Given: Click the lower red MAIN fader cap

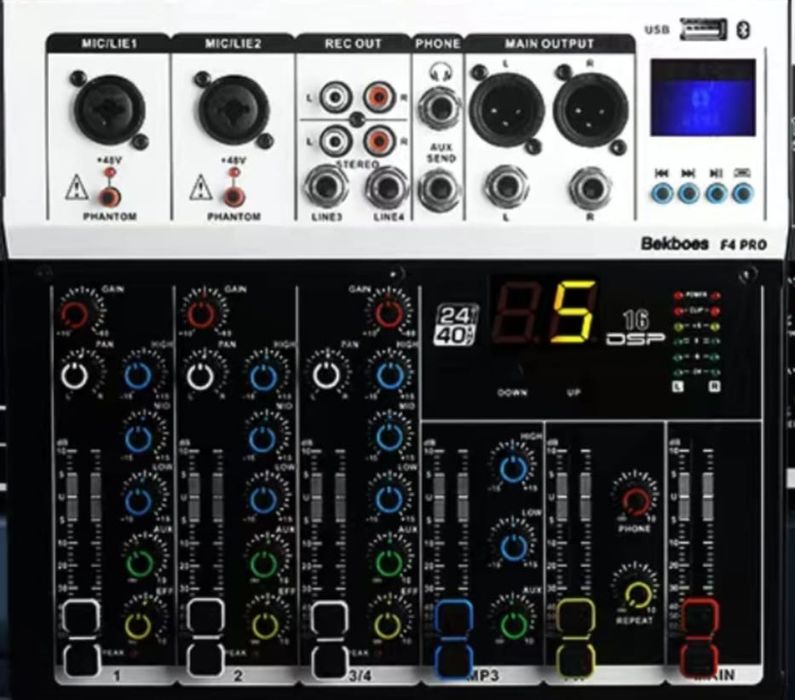Looking at the screenshot, I should (x=699, y=659).
